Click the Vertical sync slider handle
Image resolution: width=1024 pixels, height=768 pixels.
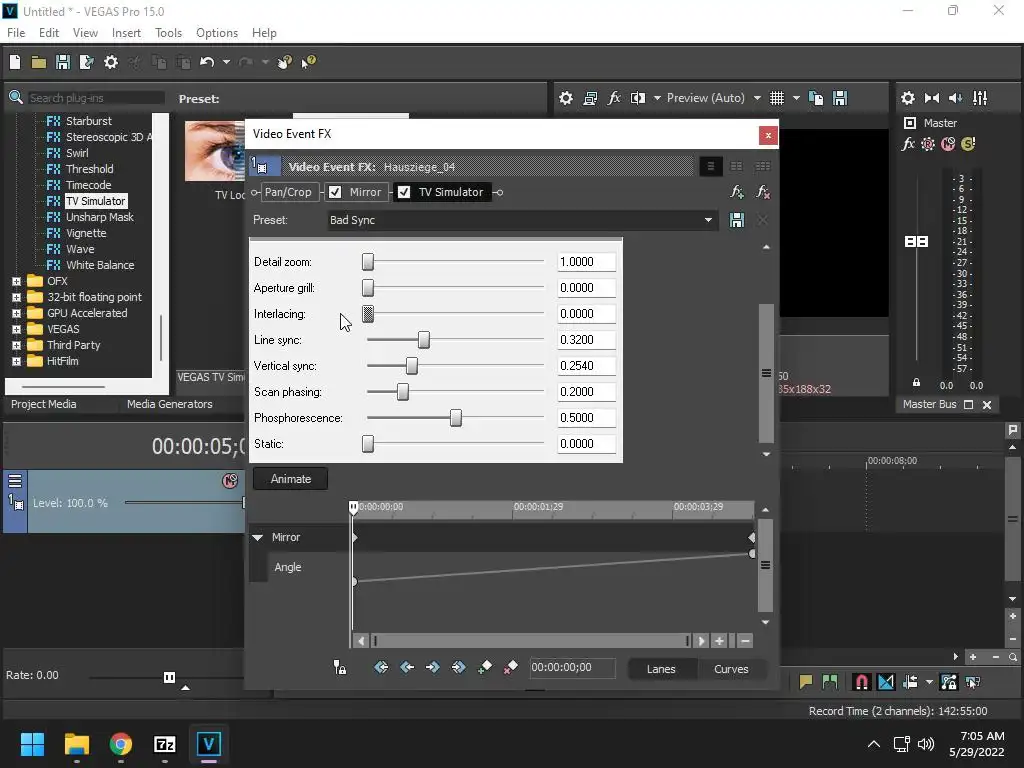411,366
